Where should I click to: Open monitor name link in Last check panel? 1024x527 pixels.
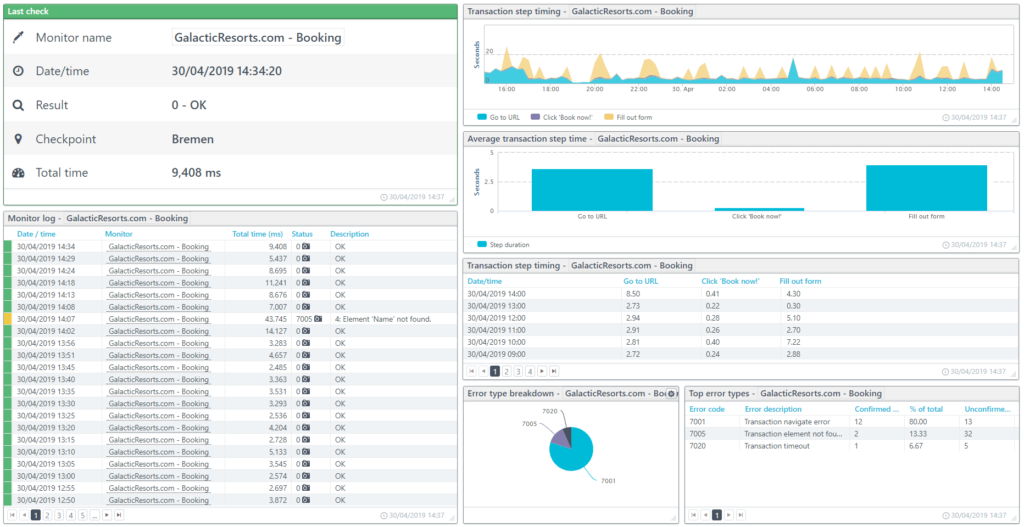pyautogui.click(x=258, y=38)
